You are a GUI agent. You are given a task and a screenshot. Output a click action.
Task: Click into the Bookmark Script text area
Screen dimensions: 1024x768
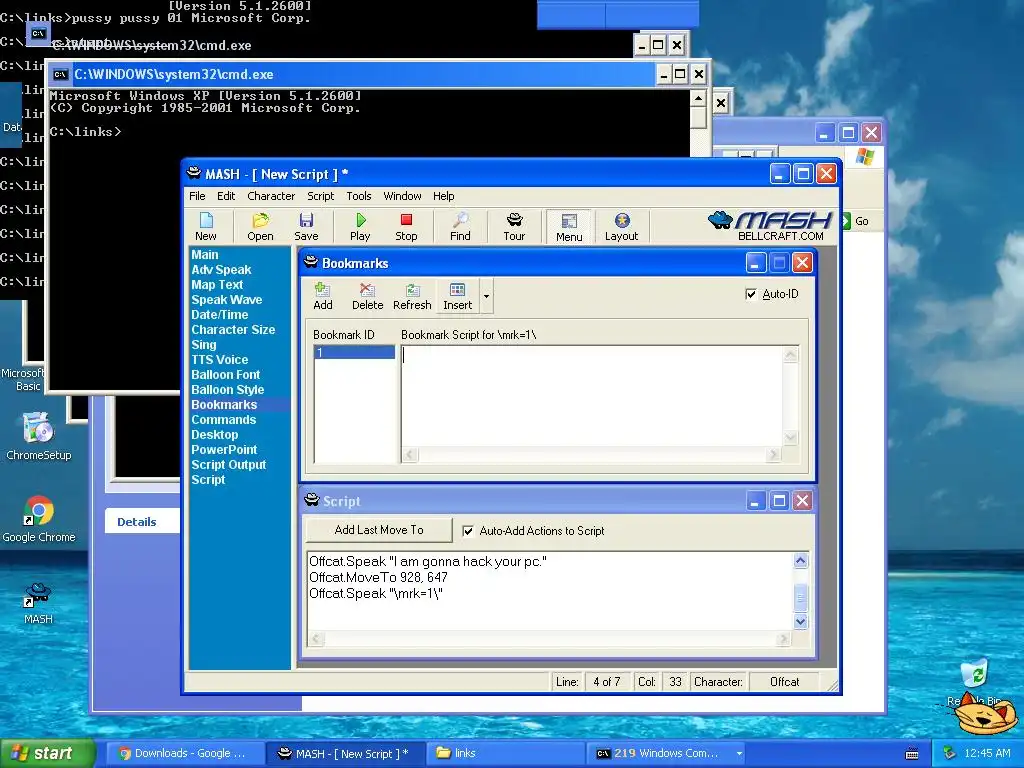593,396
